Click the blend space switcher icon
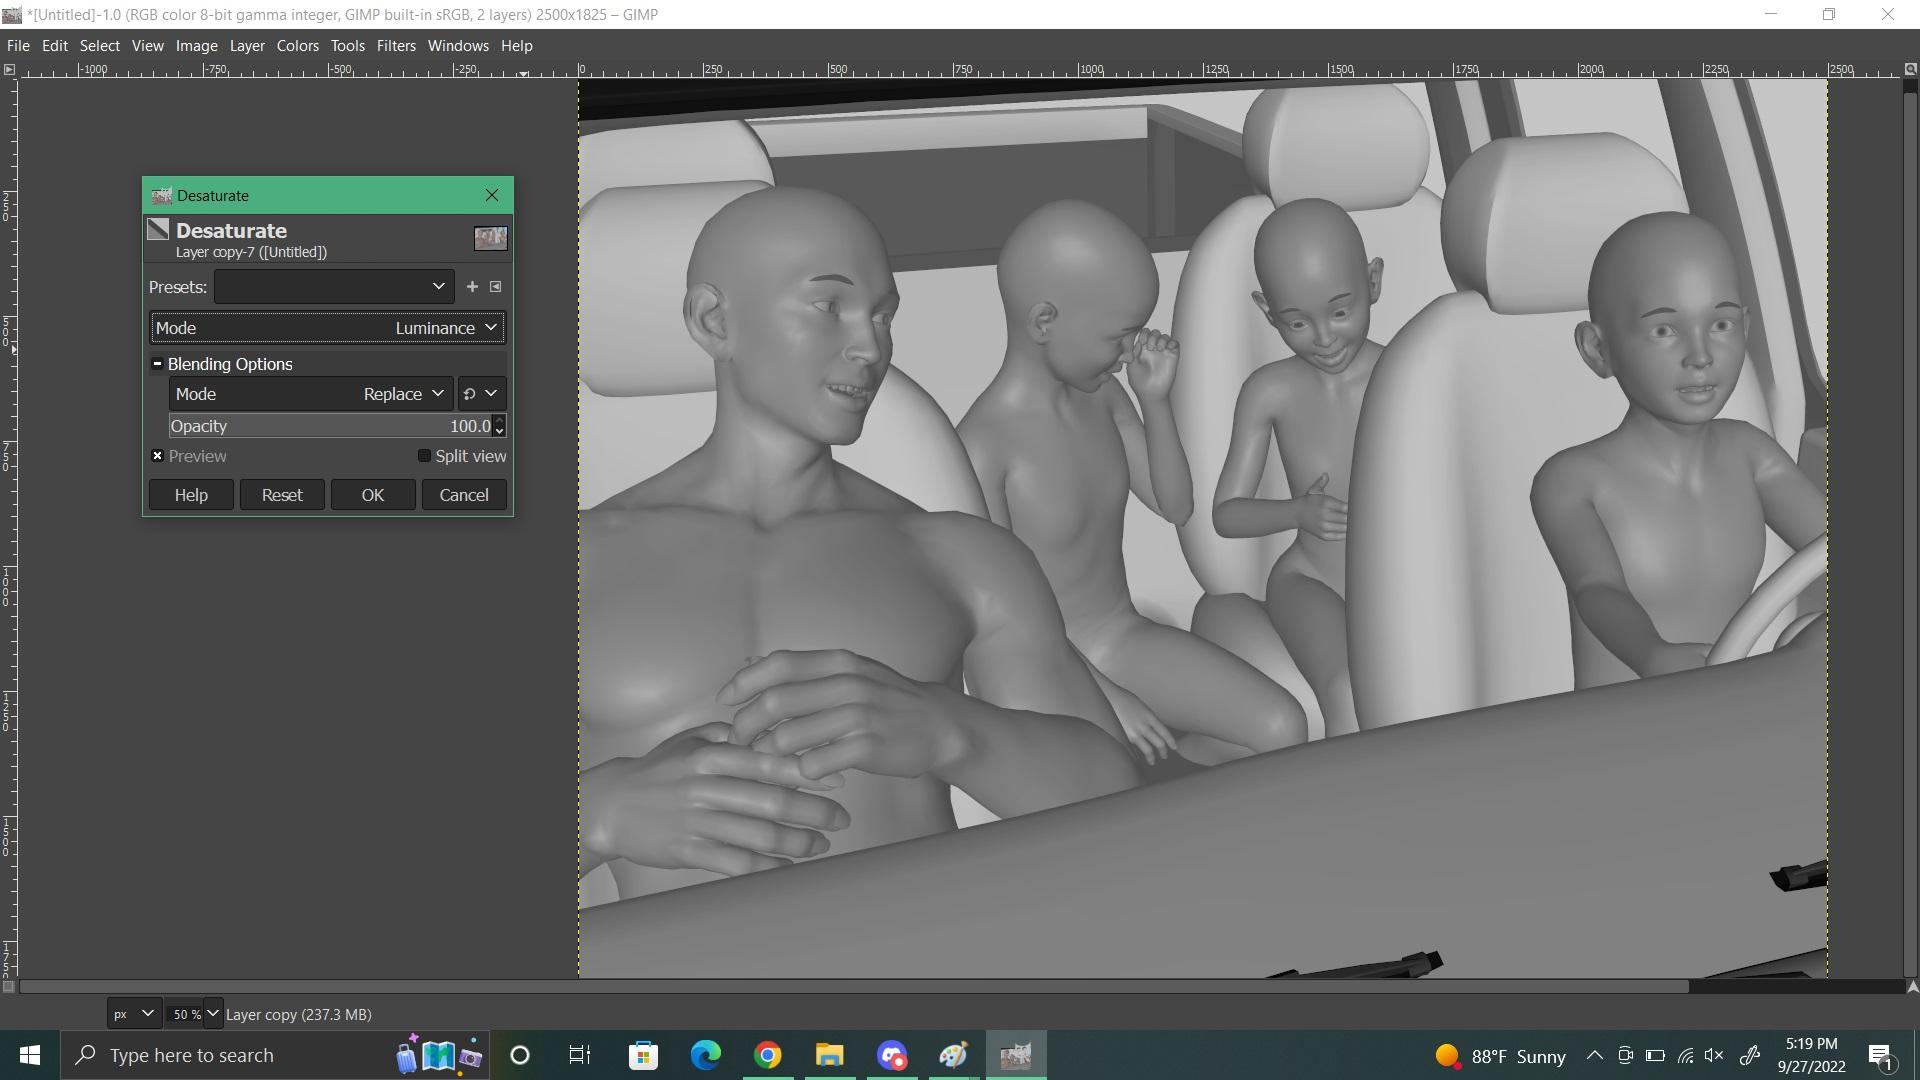Image resolution: width=1920 pixels, height=1080 pixels. pos(480,394)
